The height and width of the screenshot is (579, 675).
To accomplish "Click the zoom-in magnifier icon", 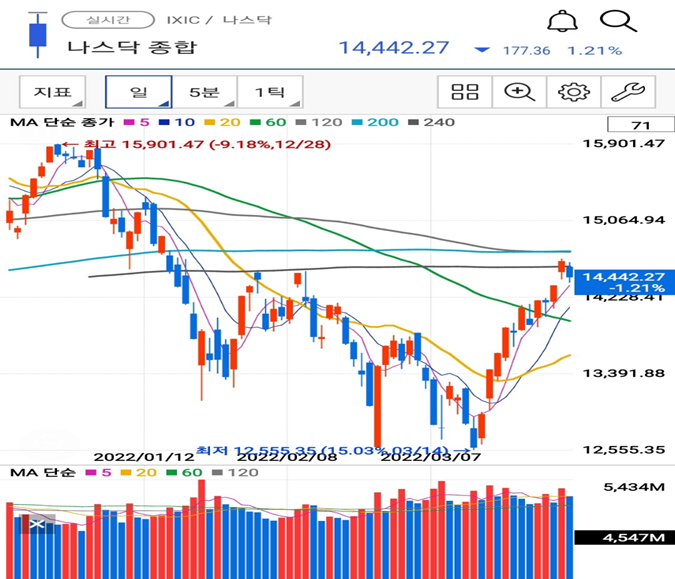I will pos(519,92).
